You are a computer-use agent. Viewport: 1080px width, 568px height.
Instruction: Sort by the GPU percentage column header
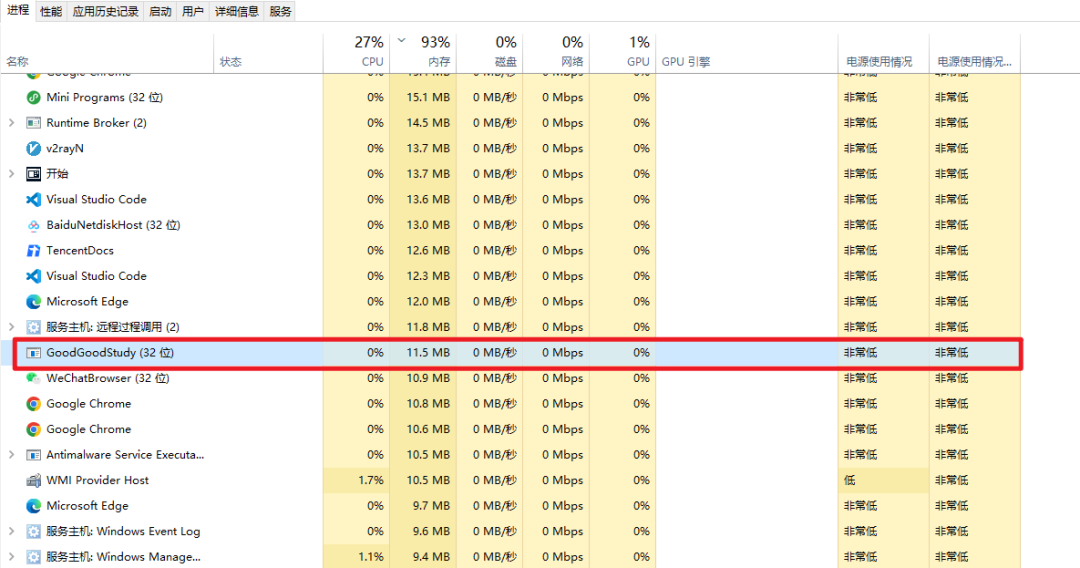point(623,53)
